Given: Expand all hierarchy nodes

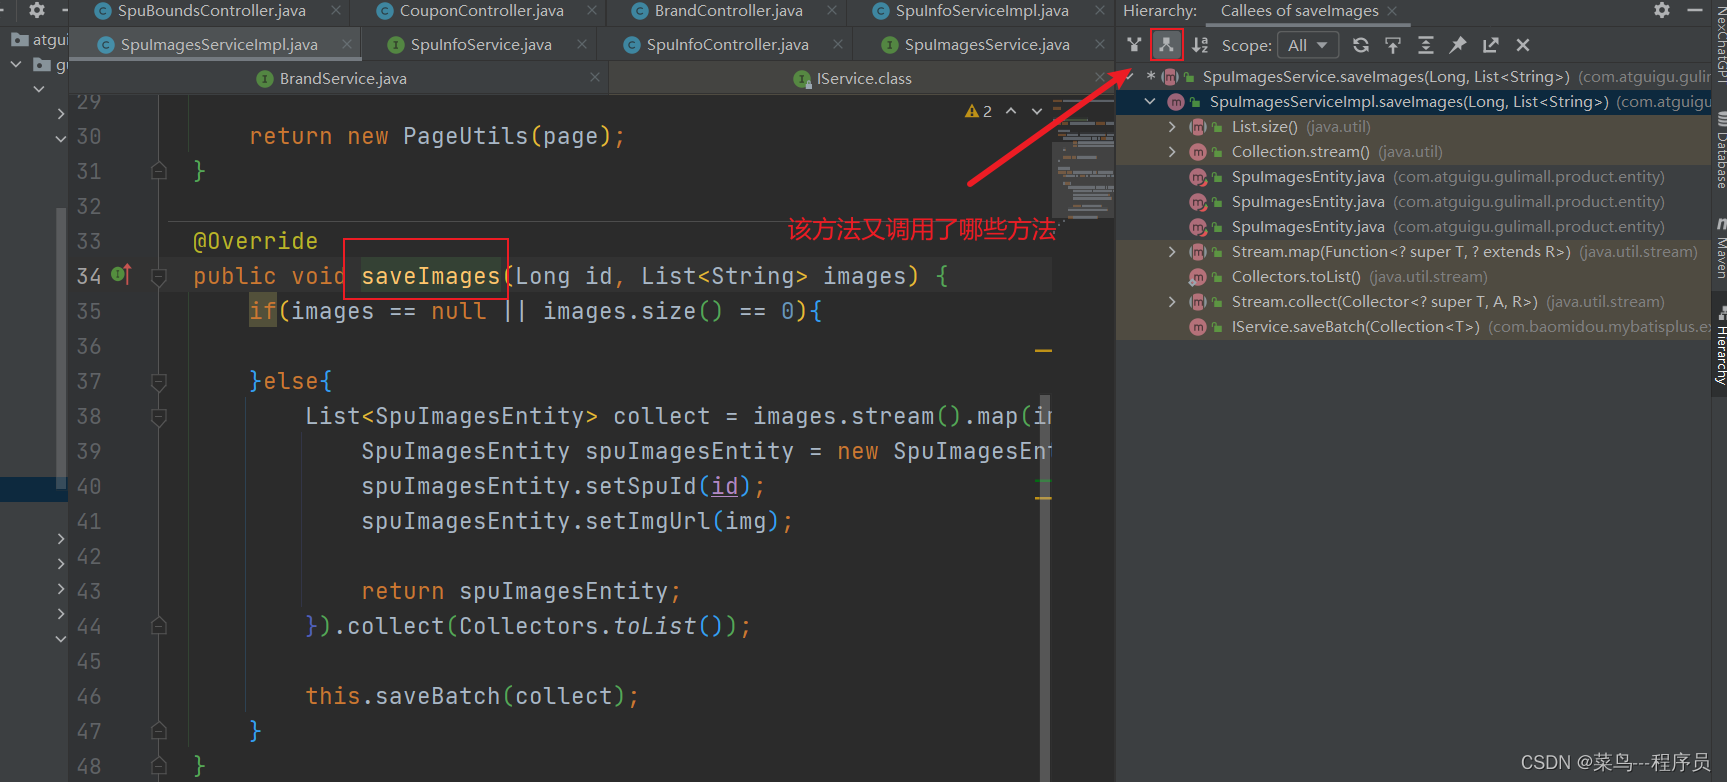Looking at the screenshot, I should pyautogui.click(x=1426, y=45).
